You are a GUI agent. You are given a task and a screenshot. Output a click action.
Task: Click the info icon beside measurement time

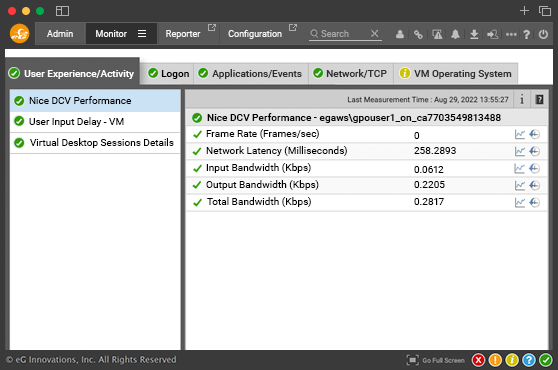click(x=522, y=99)
